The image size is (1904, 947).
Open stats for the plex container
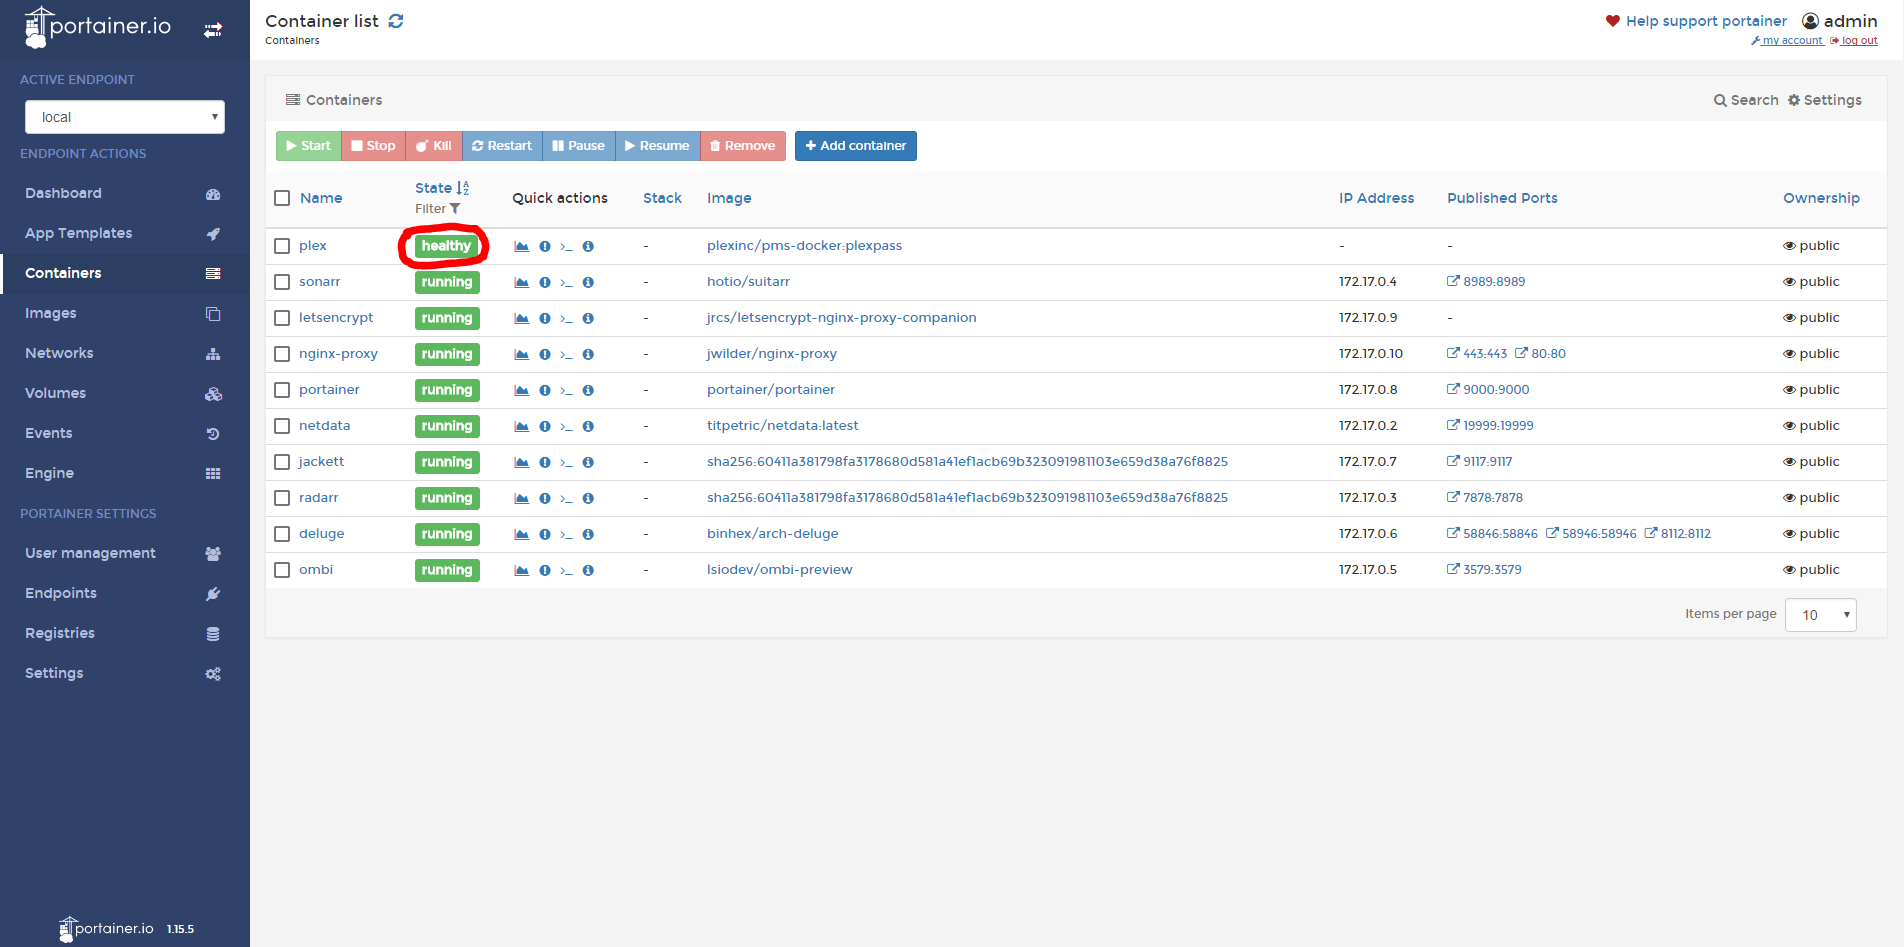(x=522, y=246)
